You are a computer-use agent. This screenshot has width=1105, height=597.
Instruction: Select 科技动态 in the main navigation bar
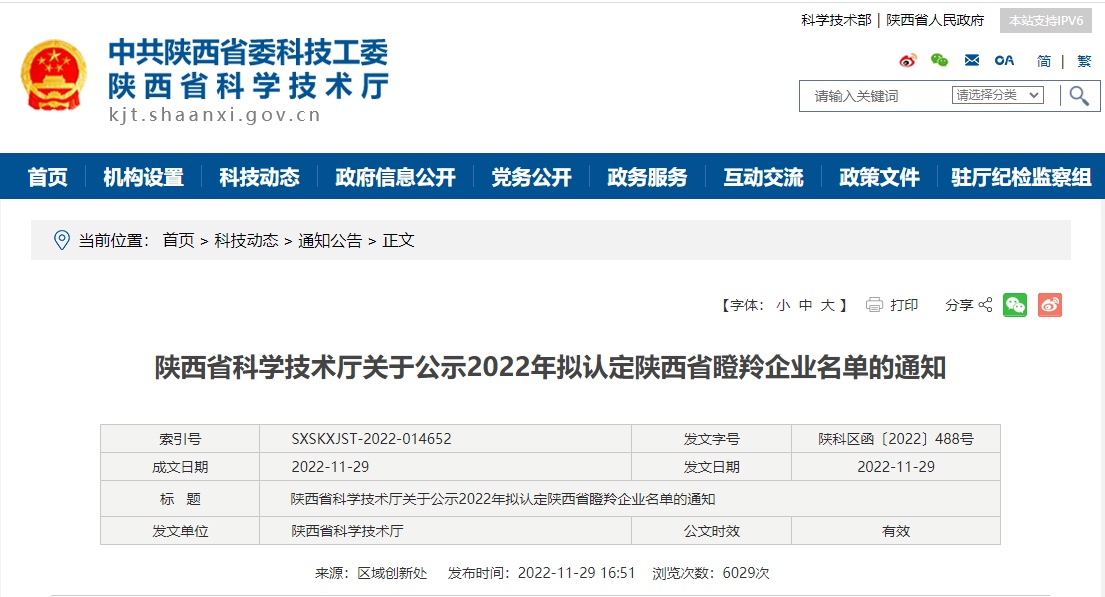pyautogui.click(x=259, y=177)
